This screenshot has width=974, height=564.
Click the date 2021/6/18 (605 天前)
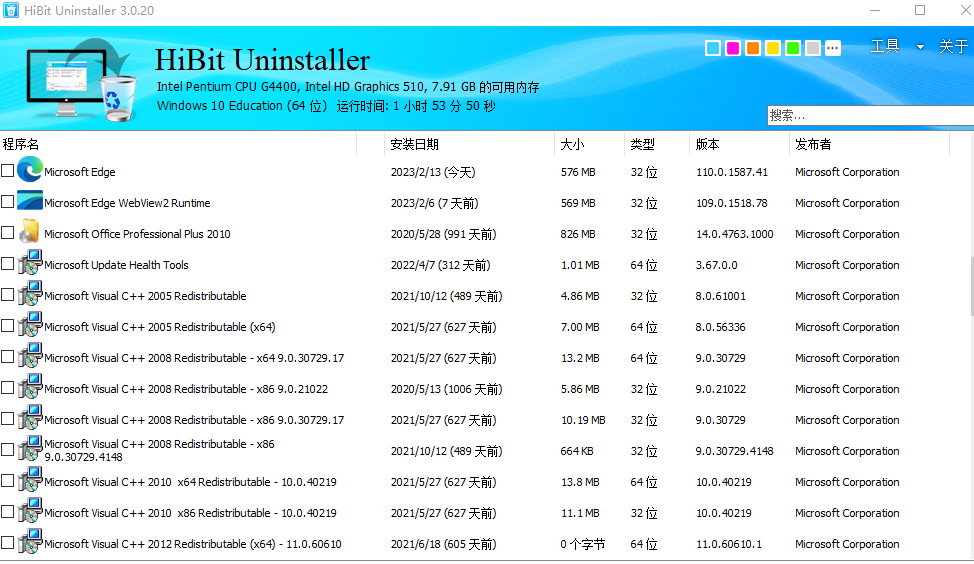pos(444,545)
